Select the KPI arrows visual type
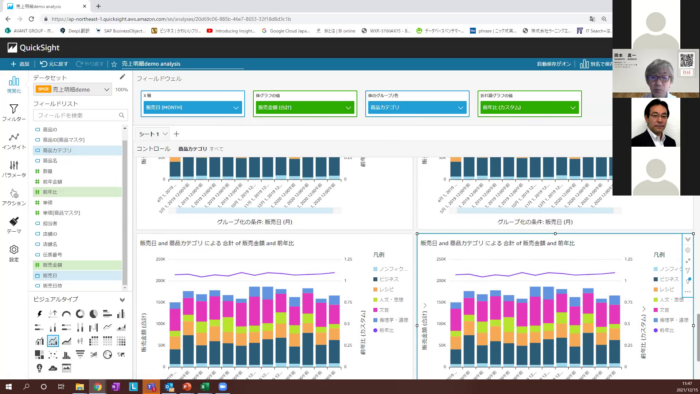Screen dimensions: 700x394 tap(53, 314)
